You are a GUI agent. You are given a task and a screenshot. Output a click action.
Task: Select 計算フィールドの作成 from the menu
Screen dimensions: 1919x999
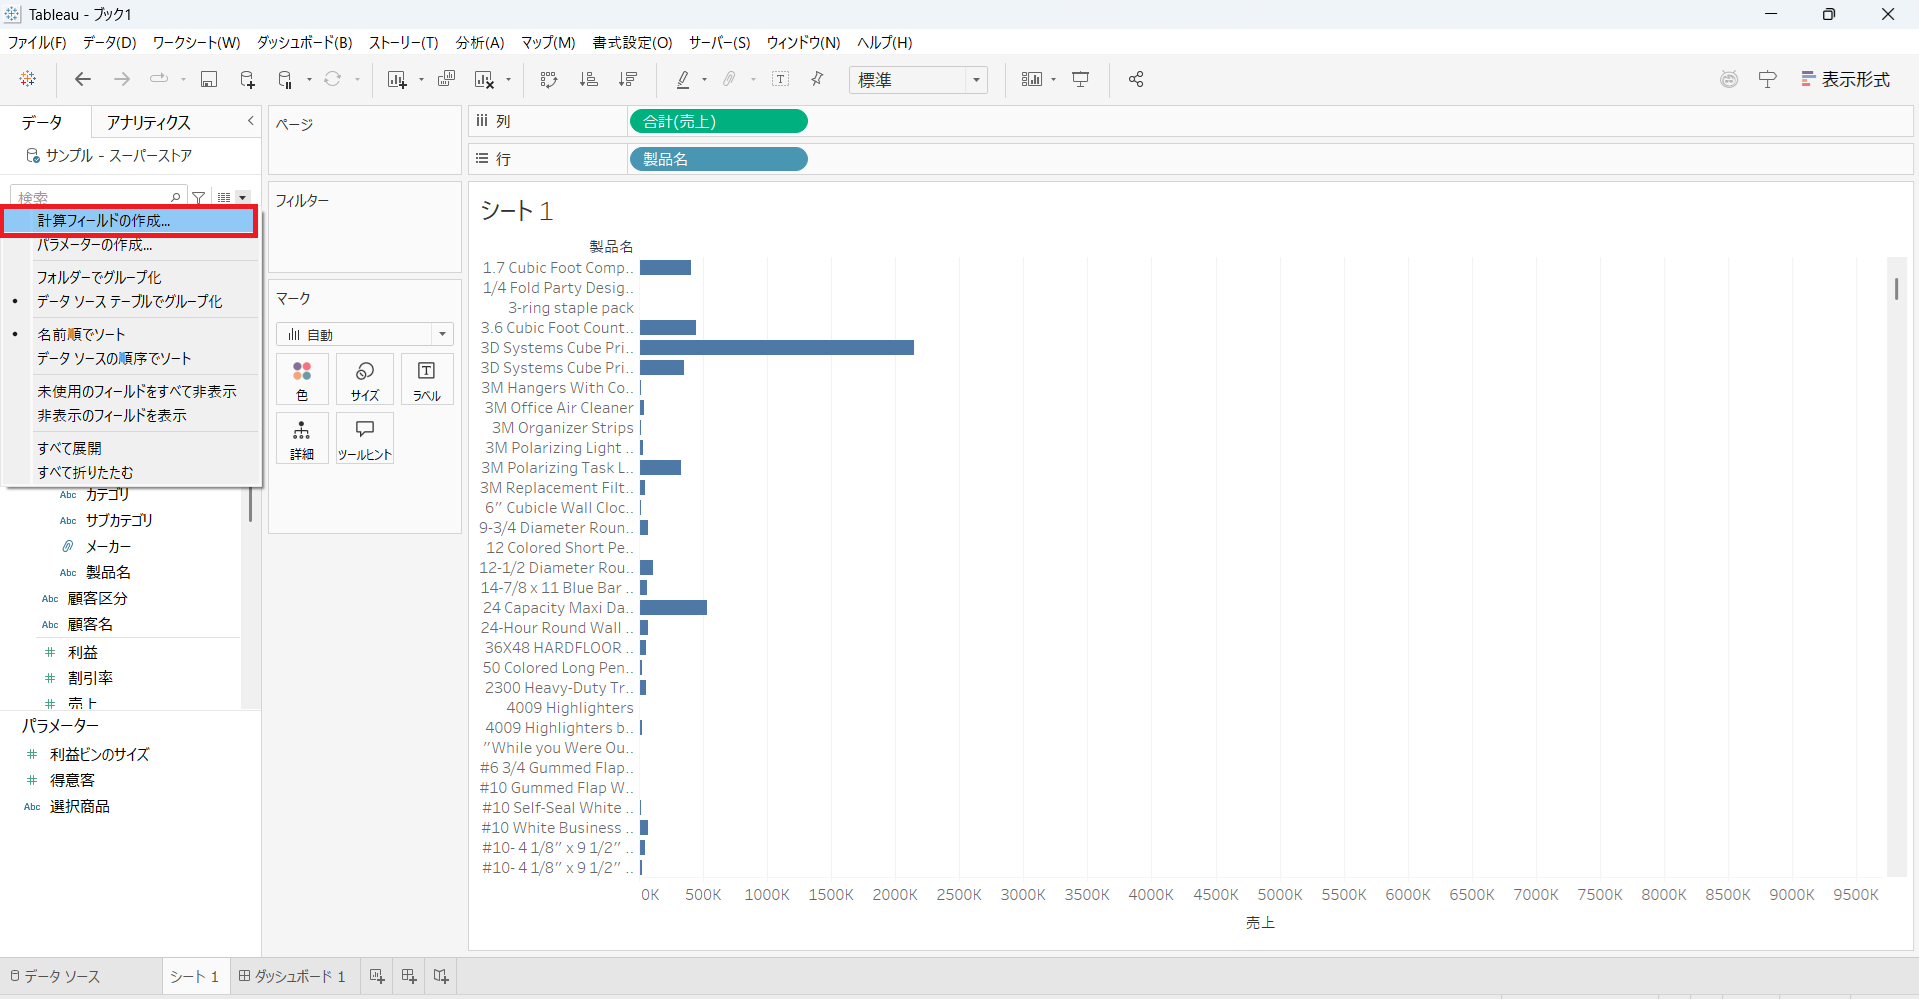(104, 220)
